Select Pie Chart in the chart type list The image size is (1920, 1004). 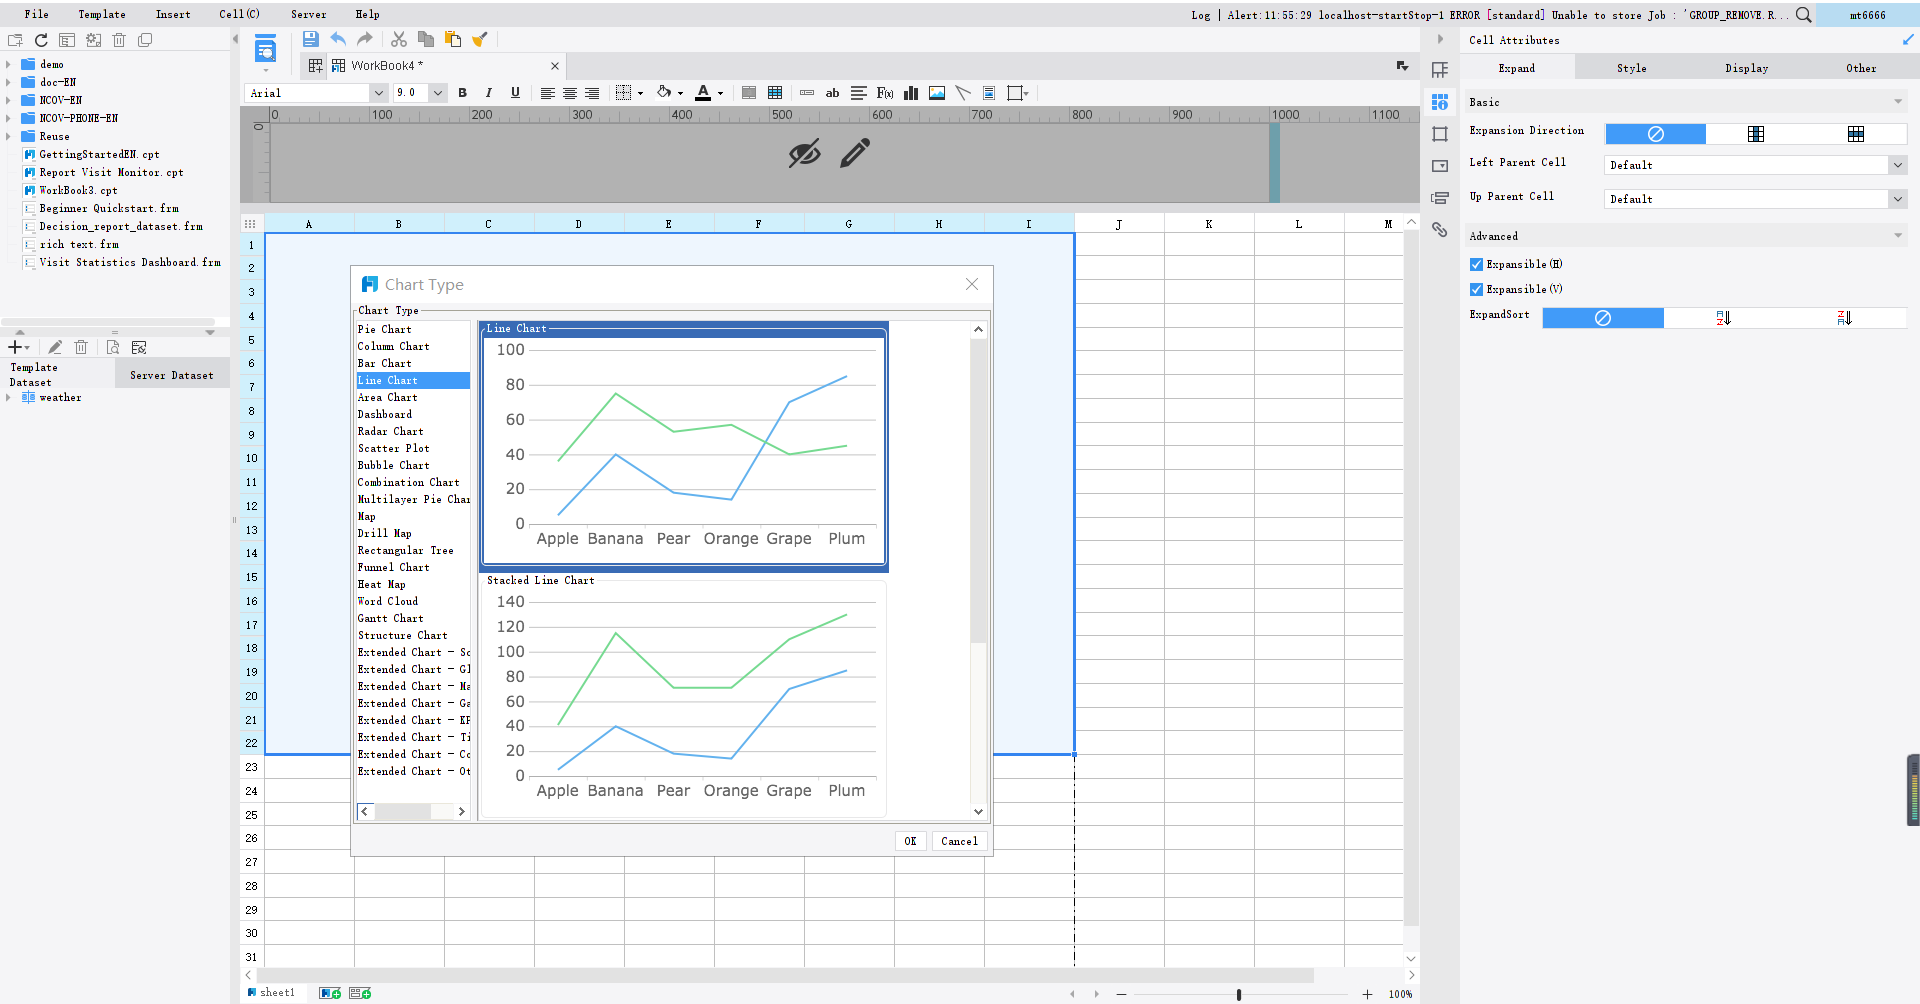[x=384, y=329]
